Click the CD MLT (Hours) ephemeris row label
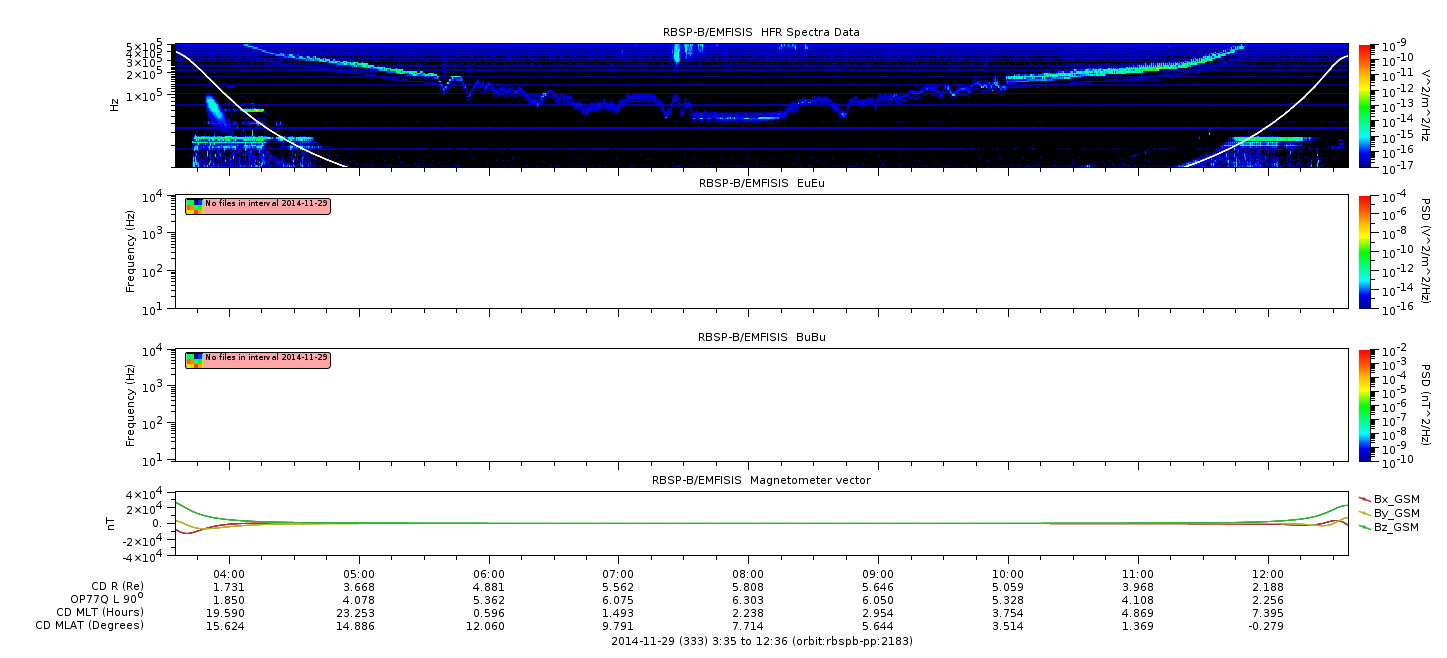 [x=99, y=612]
